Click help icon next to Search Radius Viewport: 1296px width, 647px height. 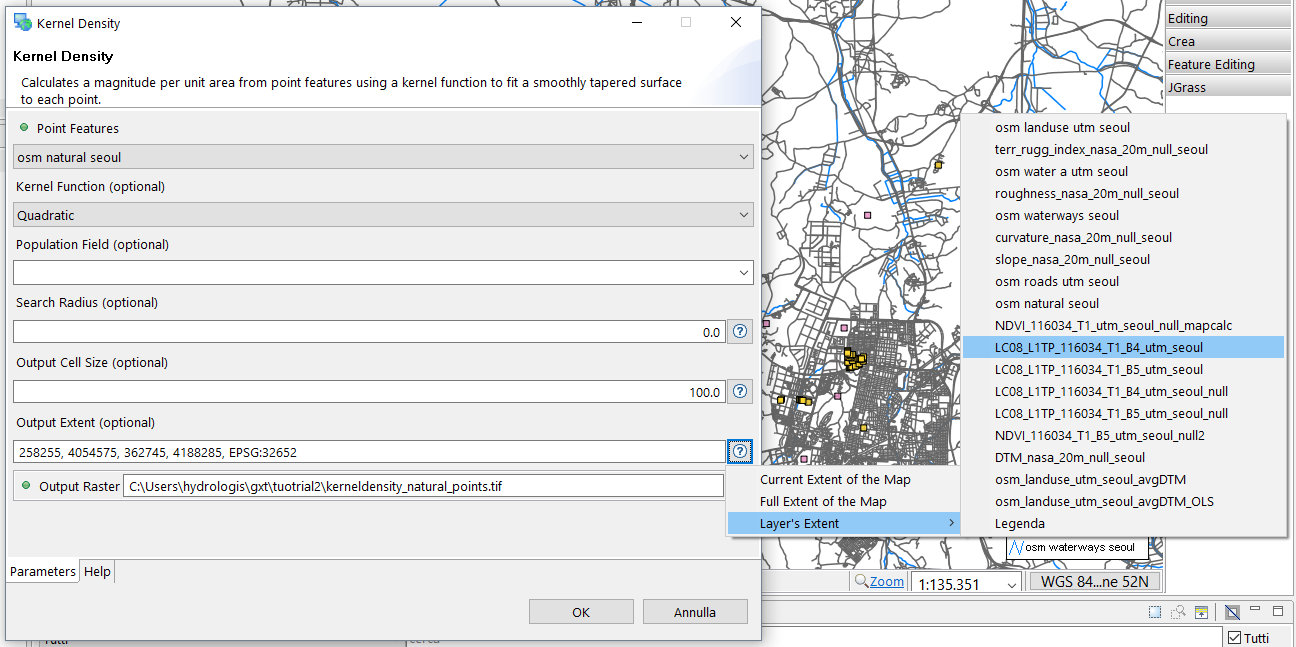740,332
